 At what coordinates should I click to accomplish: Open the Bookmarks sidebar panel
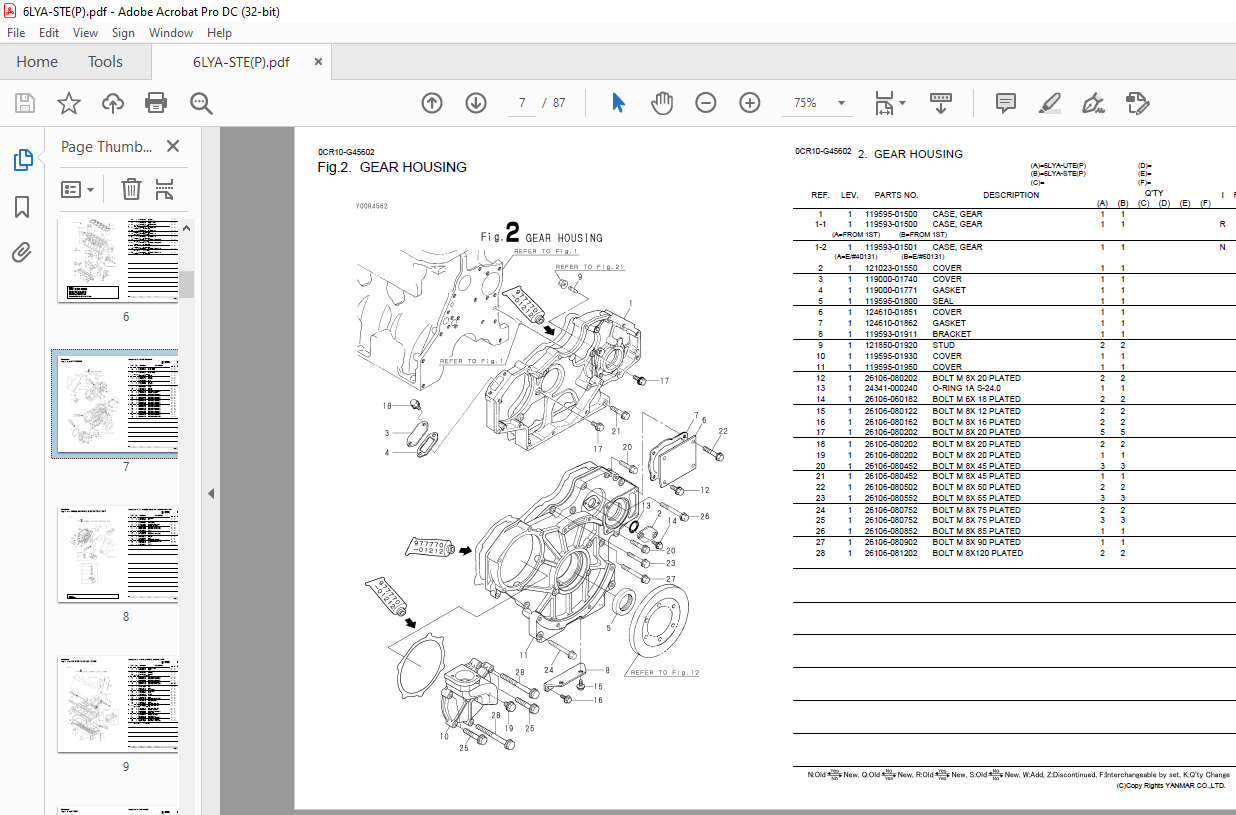(22, 207)
